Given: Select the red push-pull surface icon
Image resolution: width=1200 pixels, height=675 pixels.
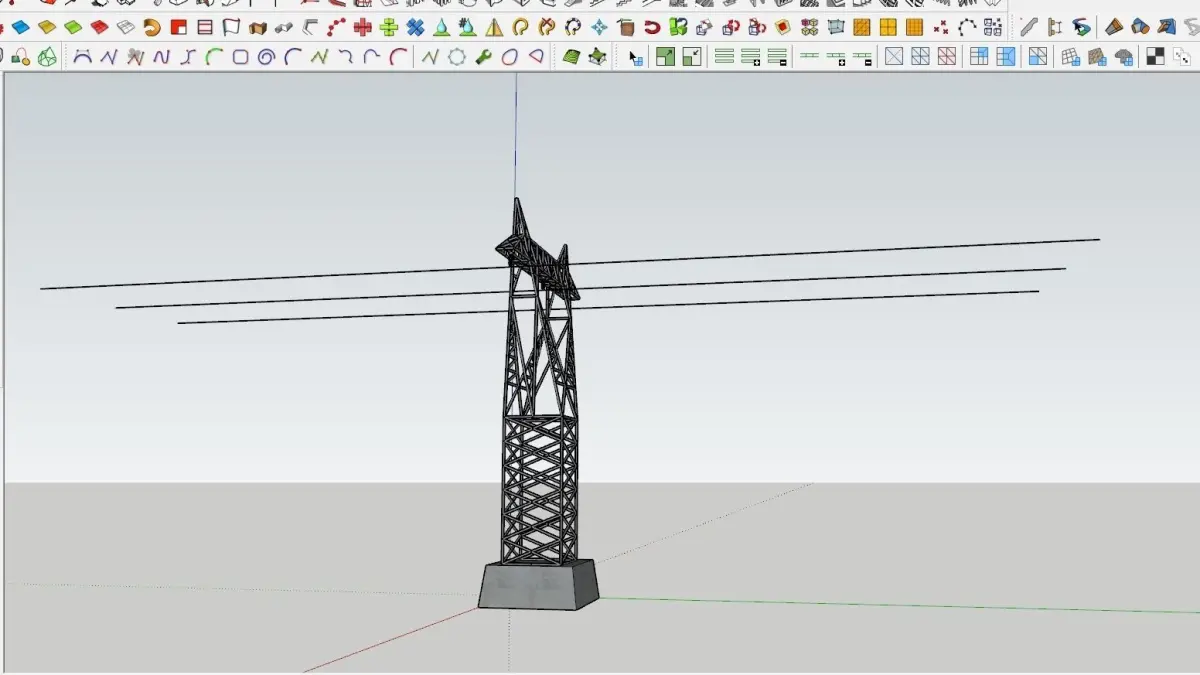Looking at the screenshot, I should click(x=99, y=27).
